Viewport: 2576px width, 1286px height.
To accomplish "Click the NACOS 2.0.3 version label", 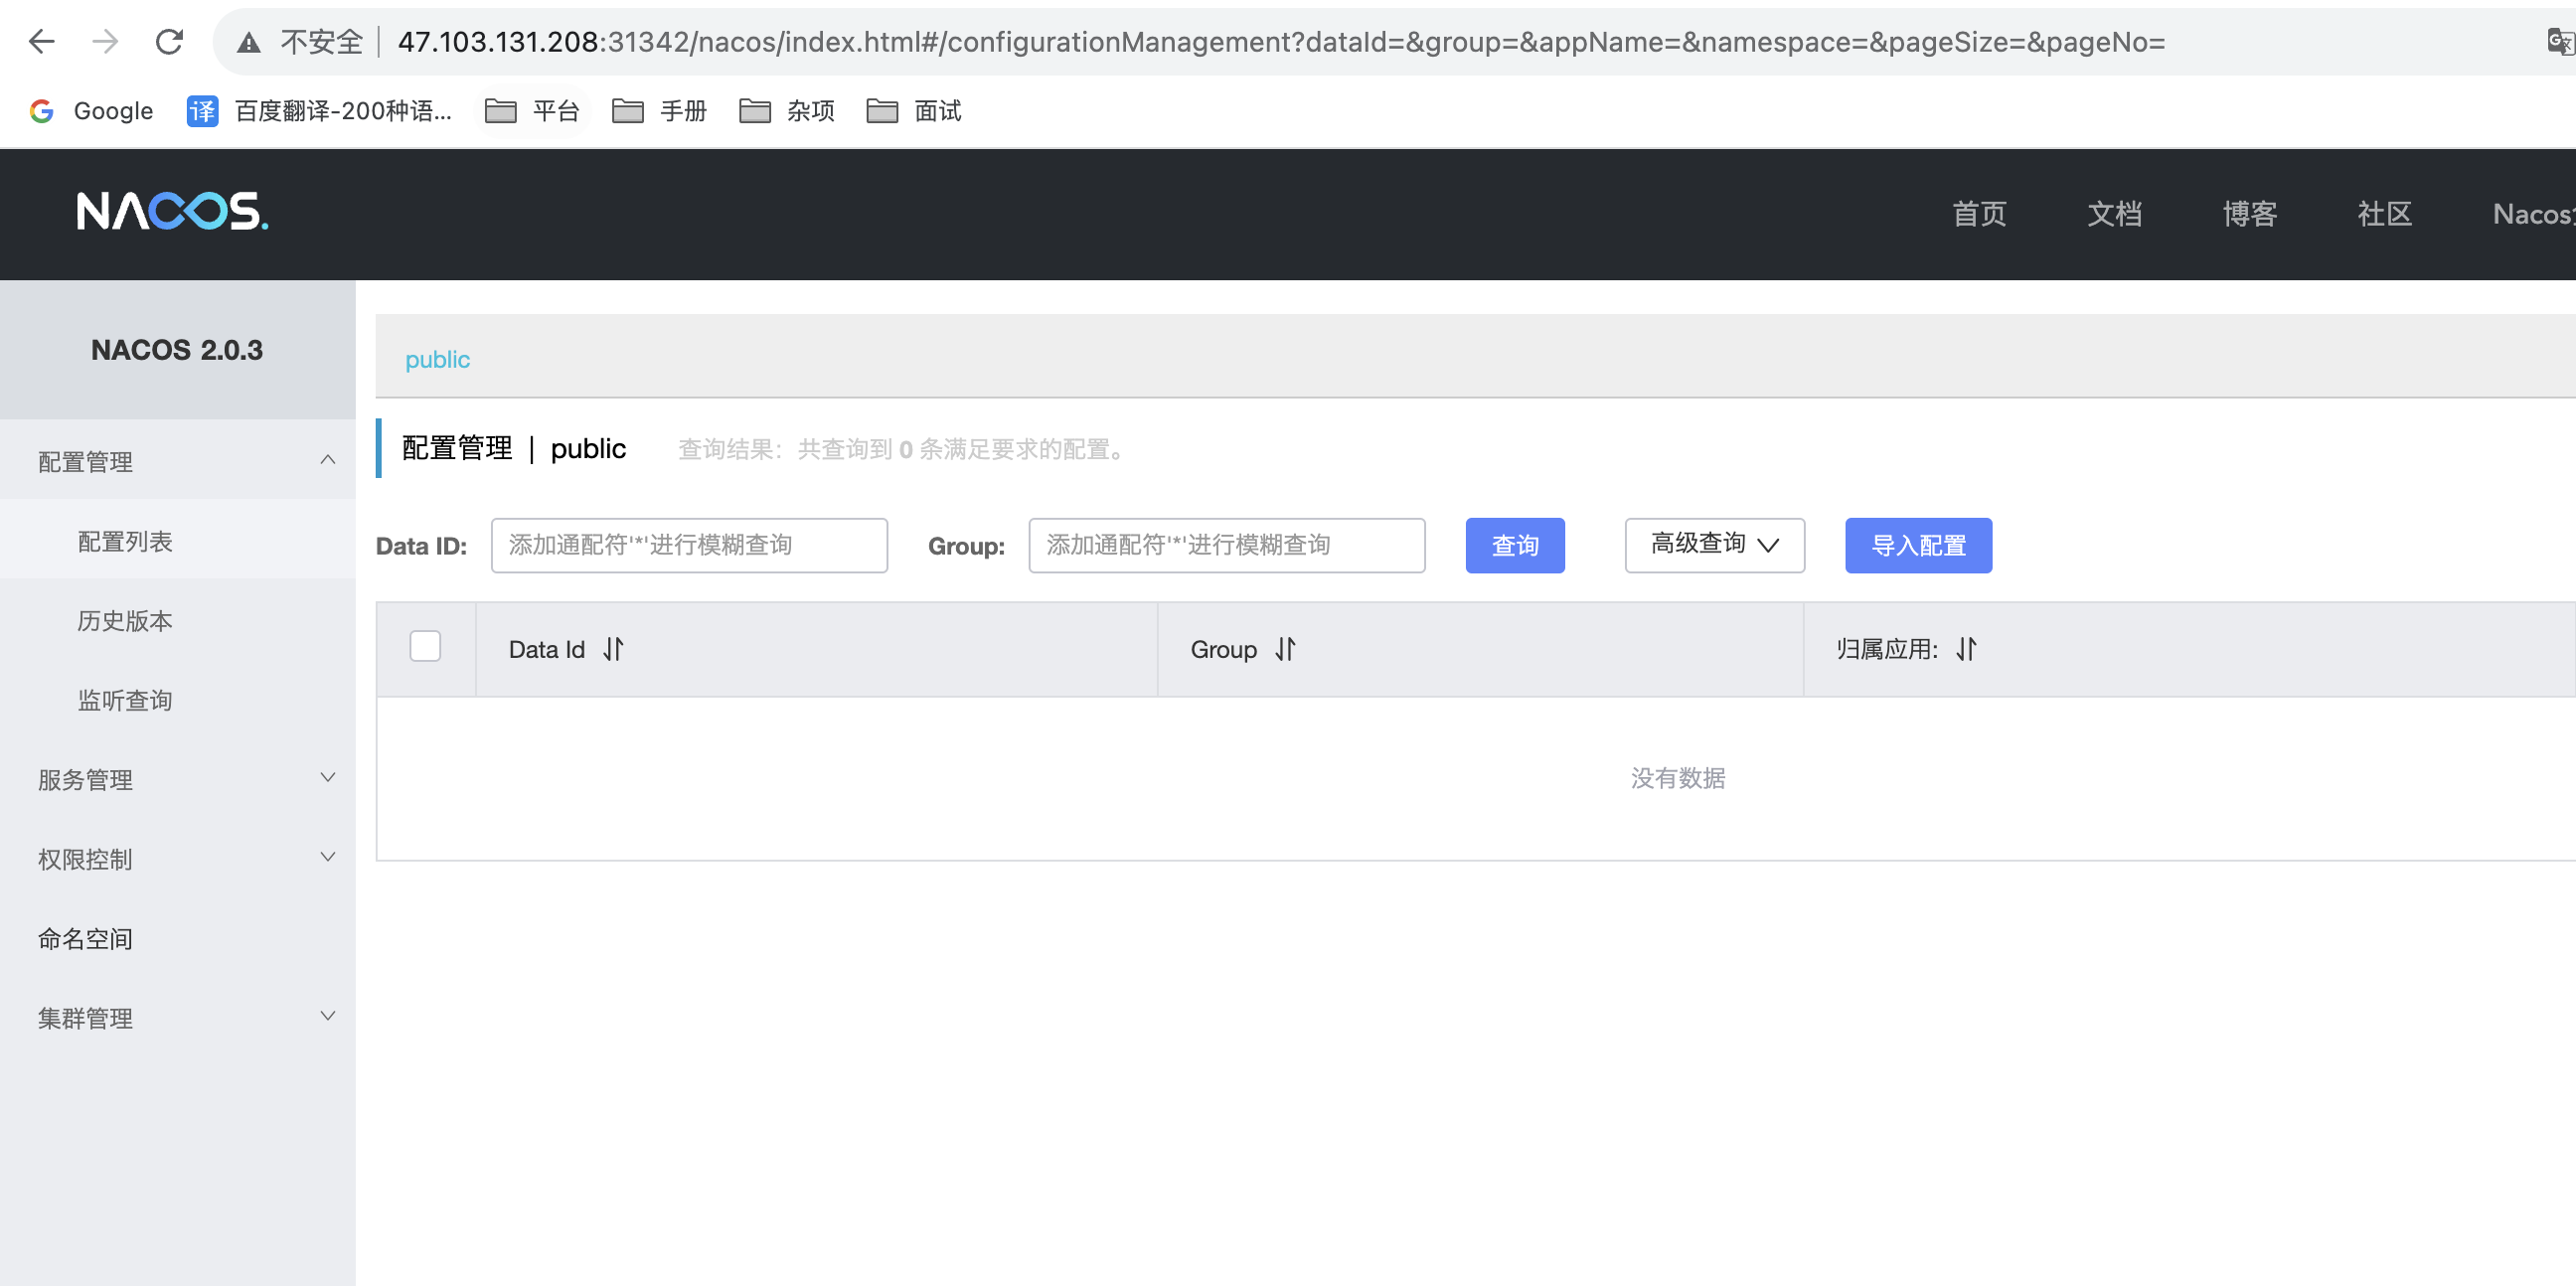I will coord(177,350).
